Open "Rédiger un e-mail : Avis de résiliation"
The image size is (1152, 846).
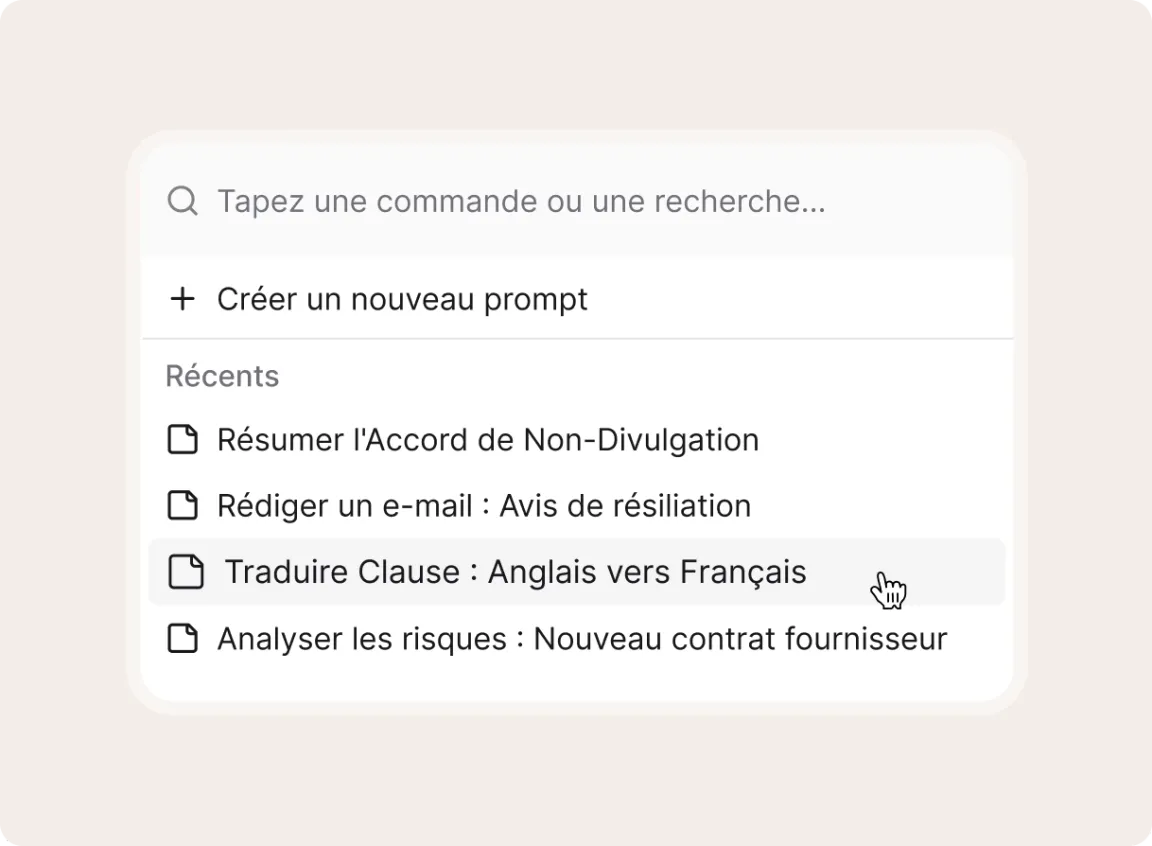click(483, 506)
